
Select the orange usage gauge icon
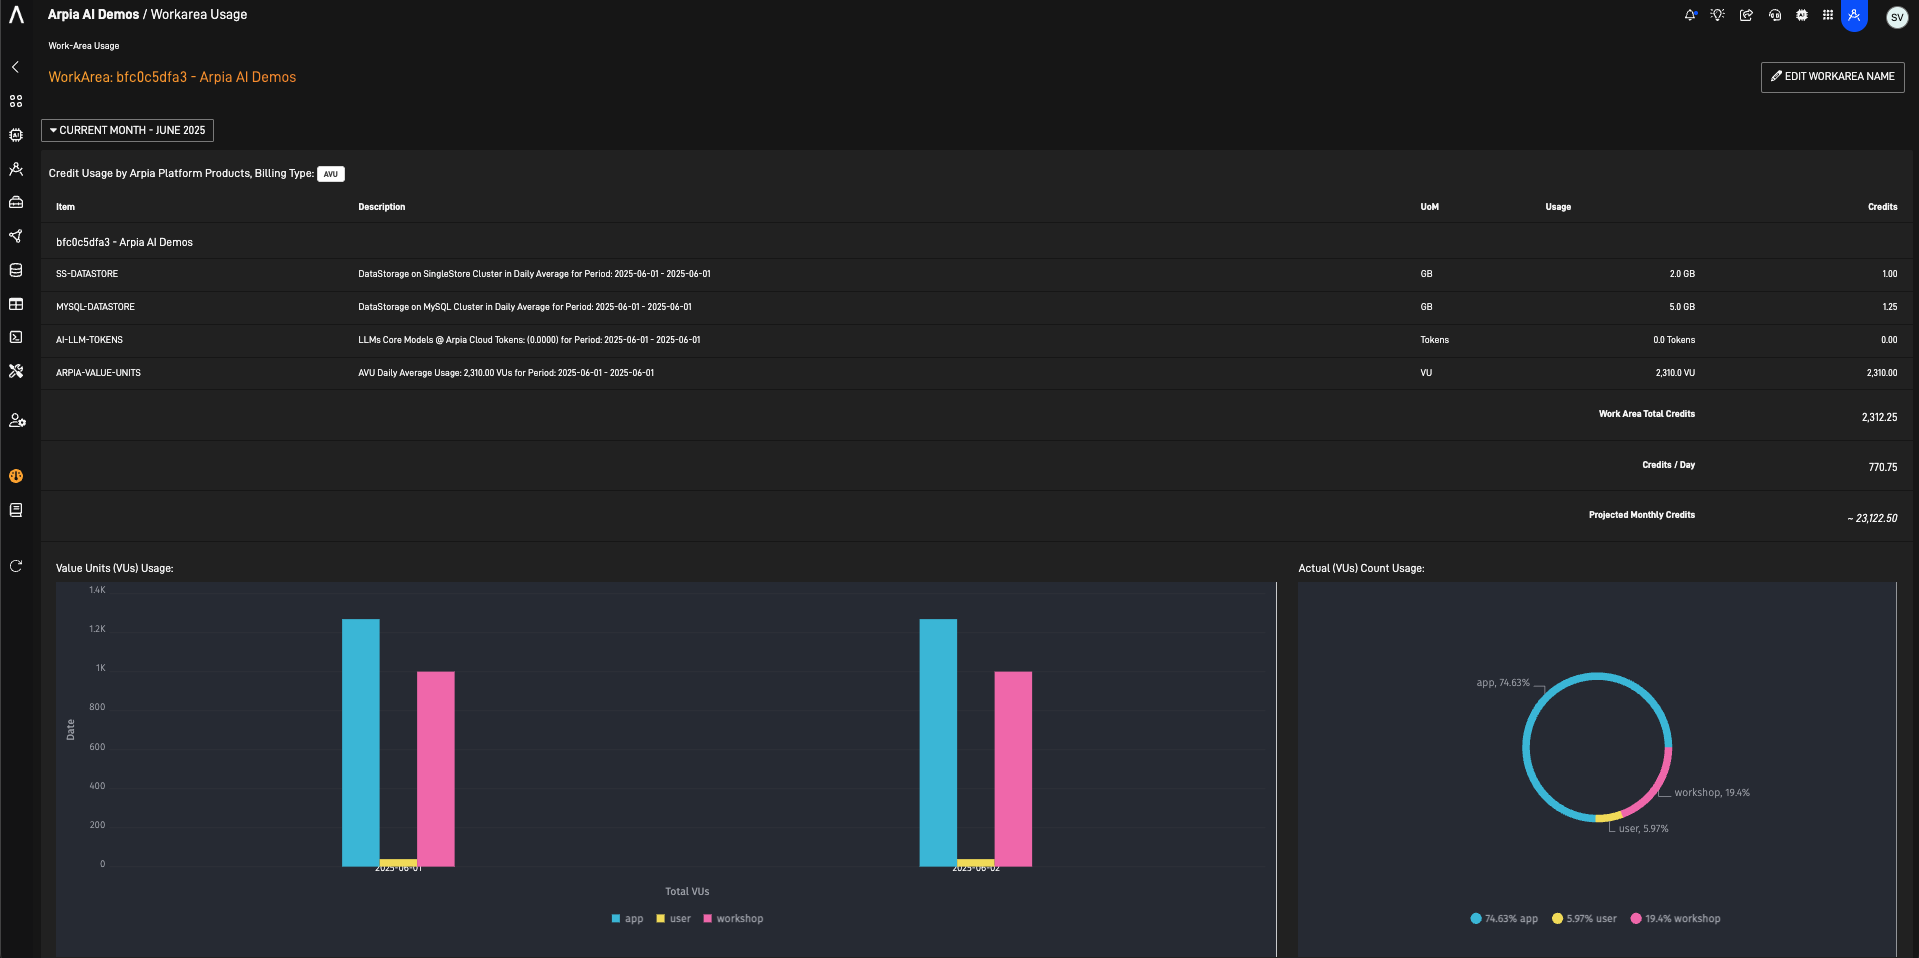pyautogui.click(x=16, y=476)
